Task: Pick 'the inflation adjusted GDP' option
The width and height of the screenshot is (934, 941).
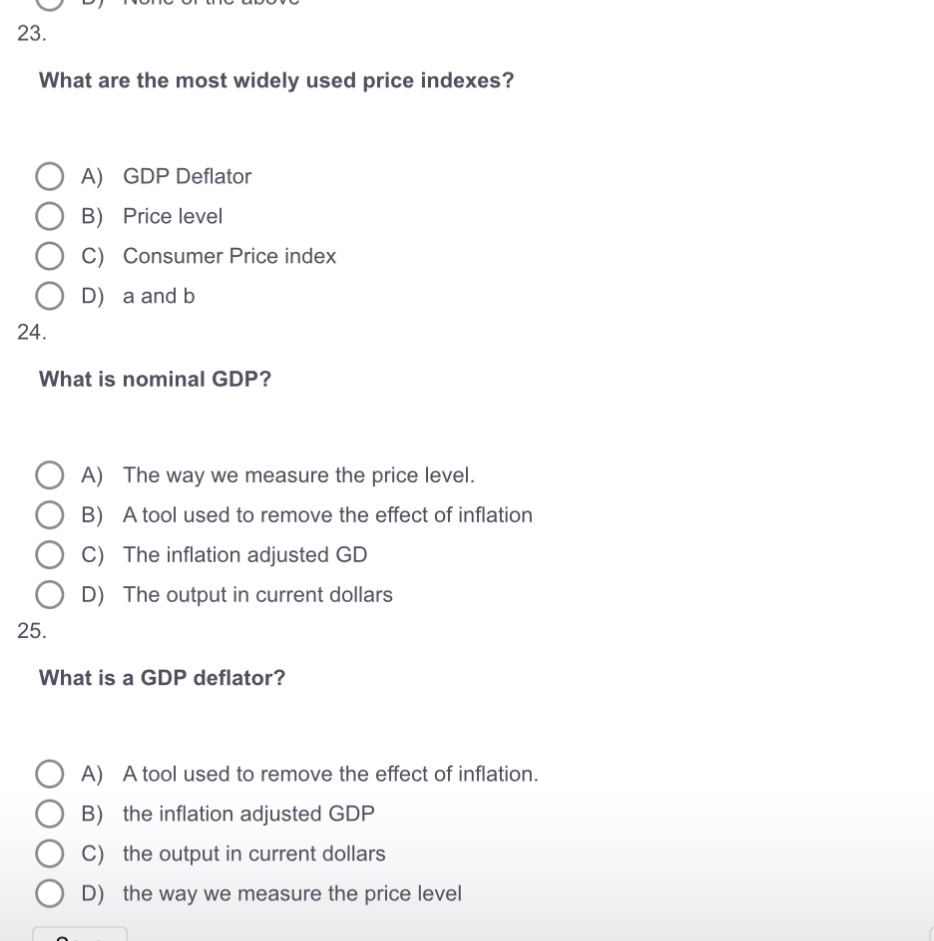Action: click(49, 813)
